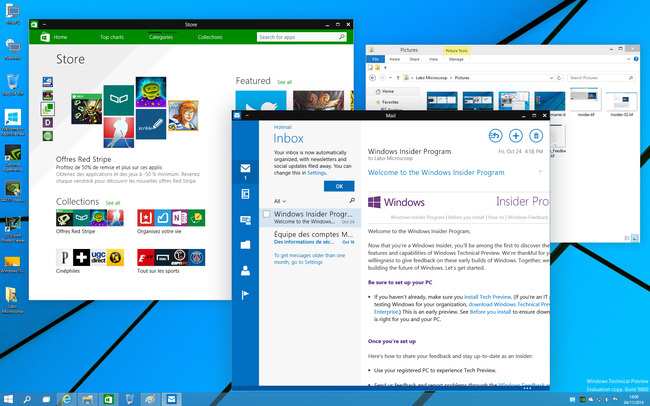This screenshot has height=406, width=650.
Task: Open File tab in Pictures explorer
Action: coord(375,59)
